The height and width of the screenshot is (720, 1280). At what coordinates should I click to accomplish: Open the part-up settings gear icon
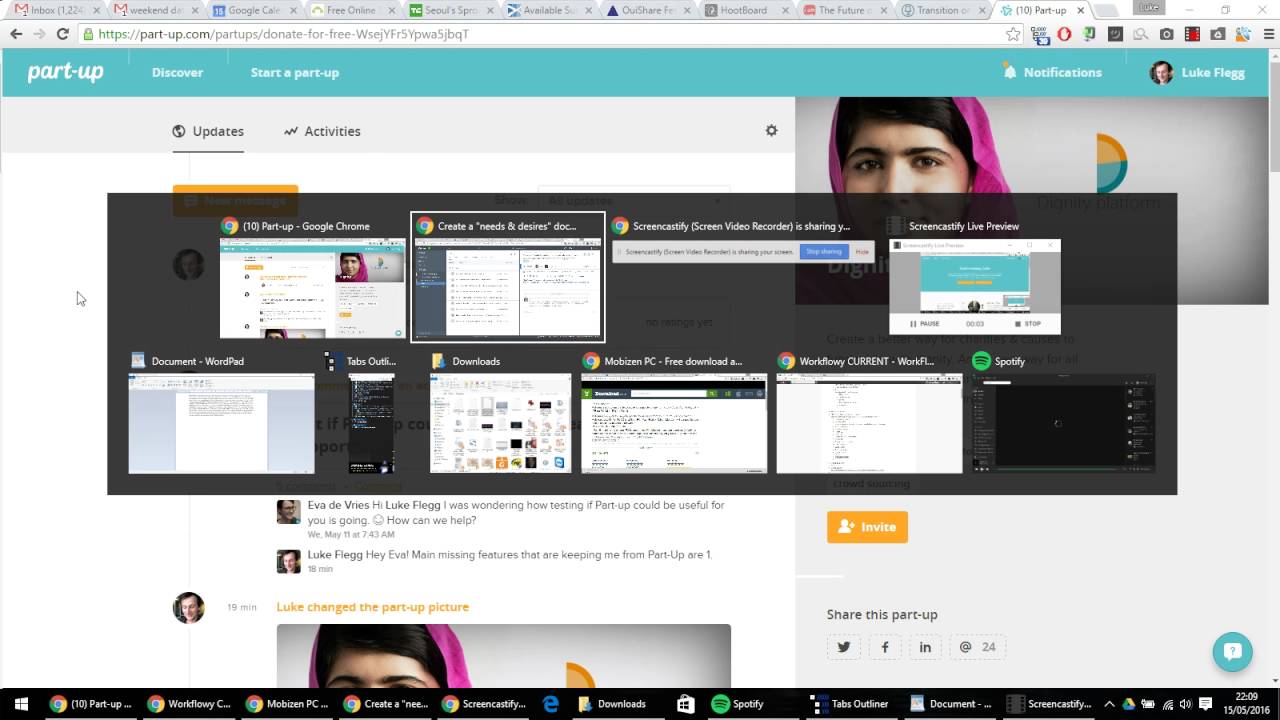(771, 130)
